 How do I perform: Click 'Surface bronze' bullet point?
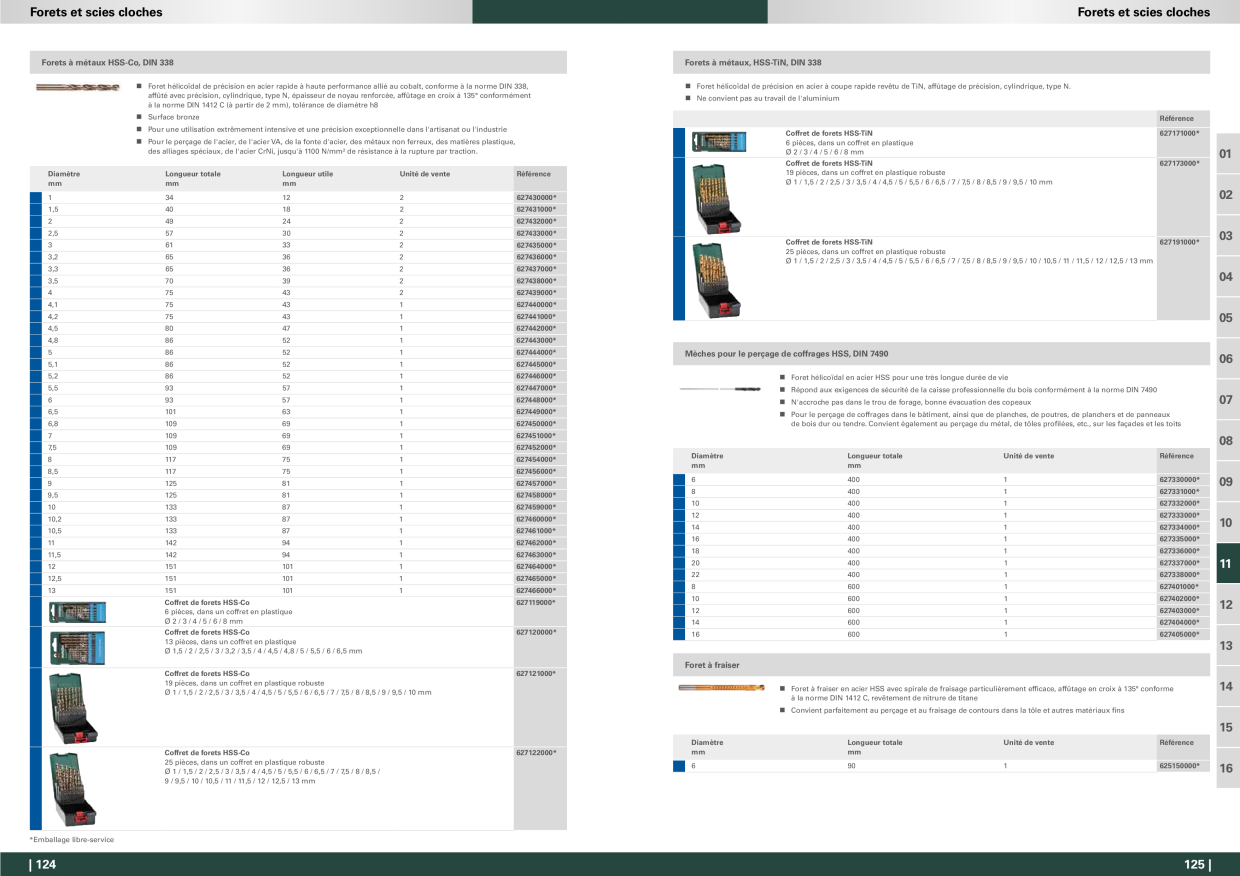(x=173, y=117)
